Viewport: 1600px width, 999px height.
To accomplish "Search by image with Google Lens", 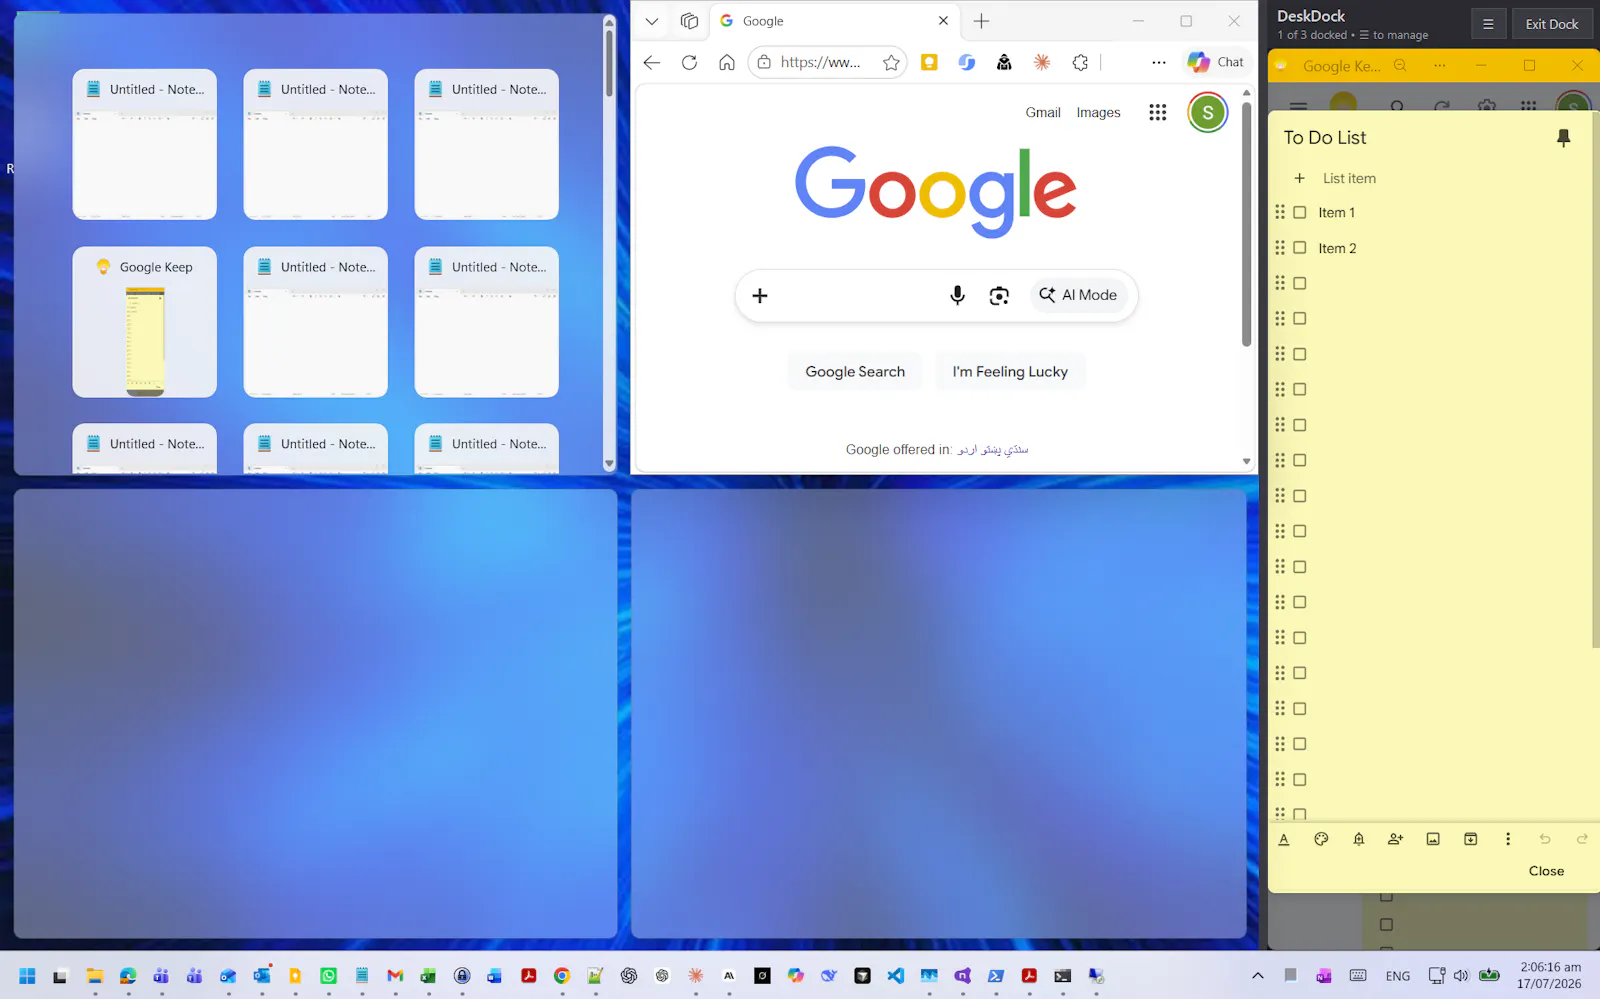I will 999,295.
